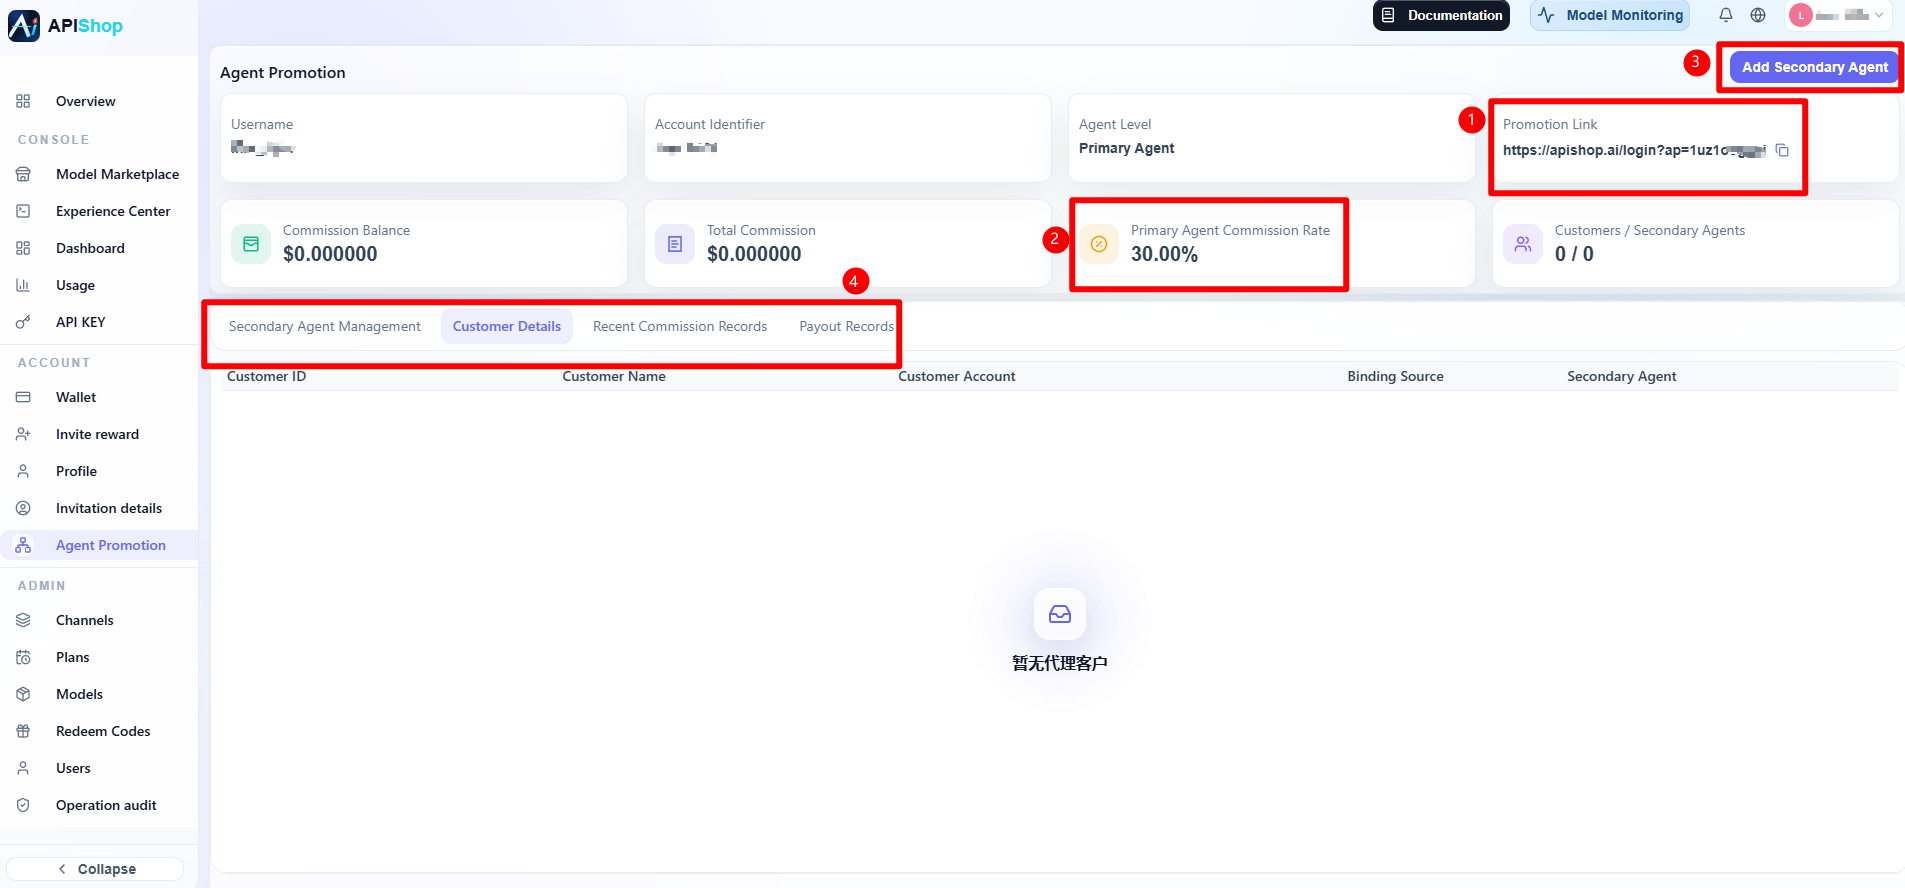Expand the account dropdown chevron

click(x=1879, y=15)
